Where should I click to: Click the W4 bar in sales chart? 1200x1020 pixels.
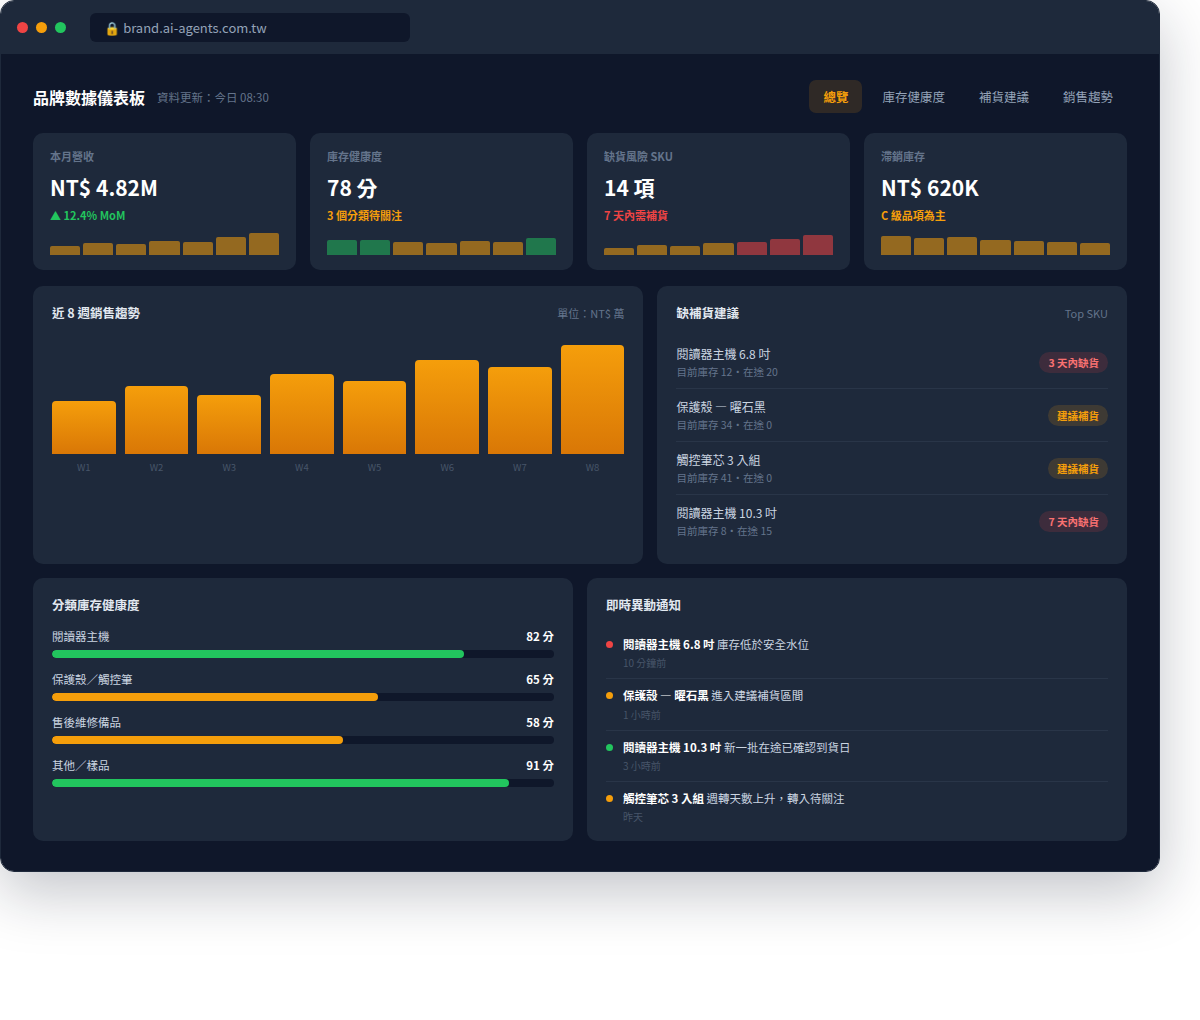click(x=302, y=414)
